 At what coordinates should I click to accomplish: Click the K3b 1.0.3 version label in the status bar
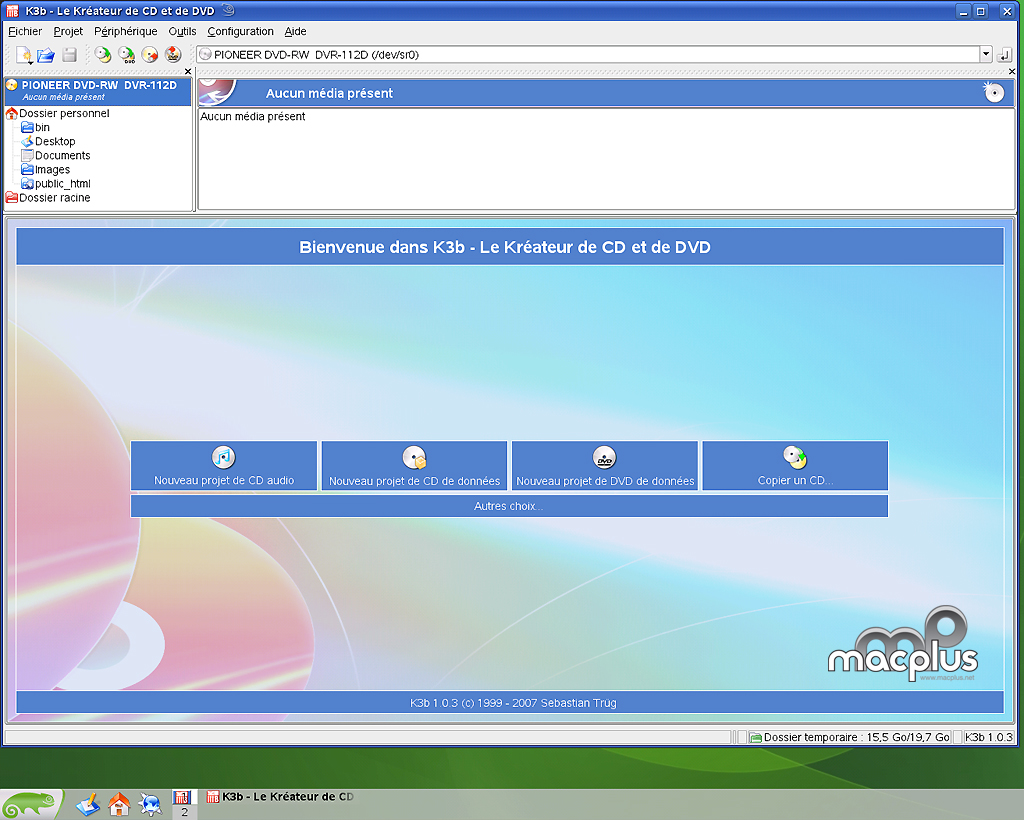click(x=989, y=737)
